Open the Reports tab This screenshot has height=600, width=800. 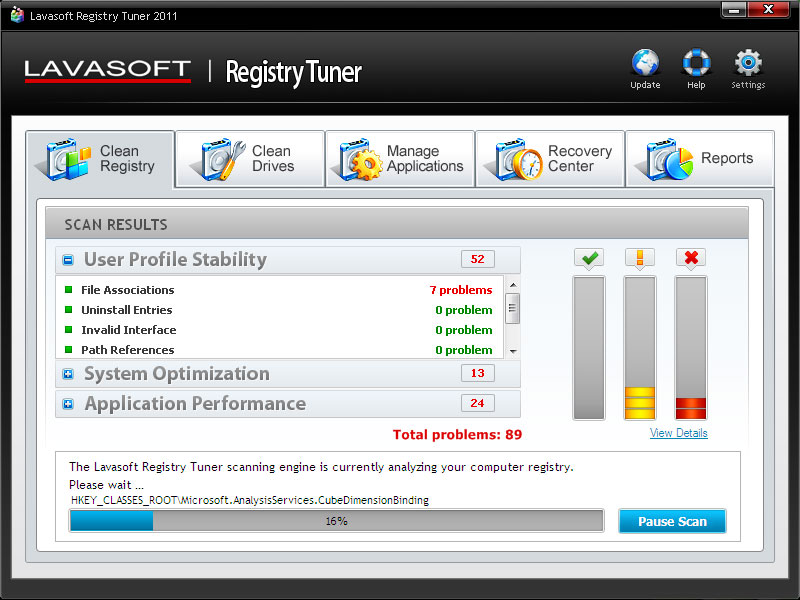pos(700,159)
